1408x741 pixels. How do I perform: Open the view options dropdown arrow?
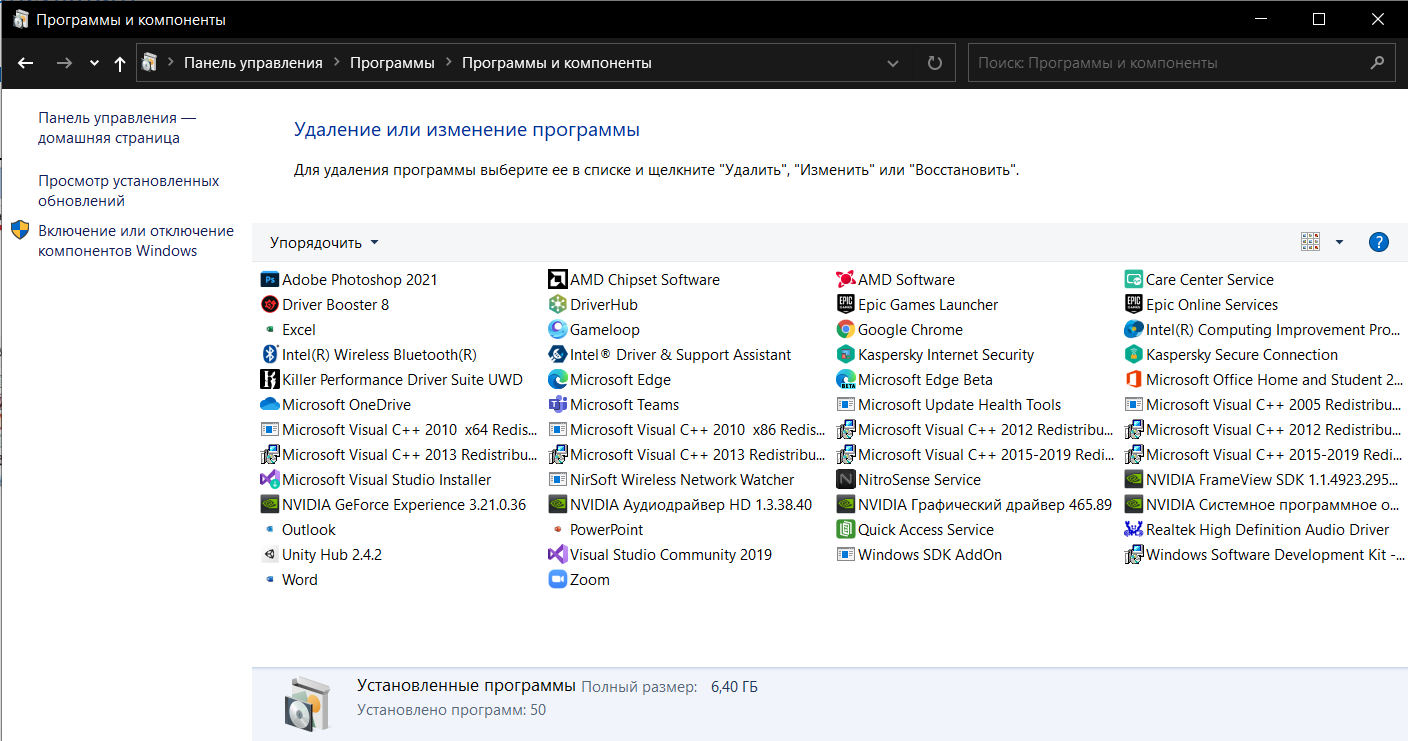[1339, 242]
